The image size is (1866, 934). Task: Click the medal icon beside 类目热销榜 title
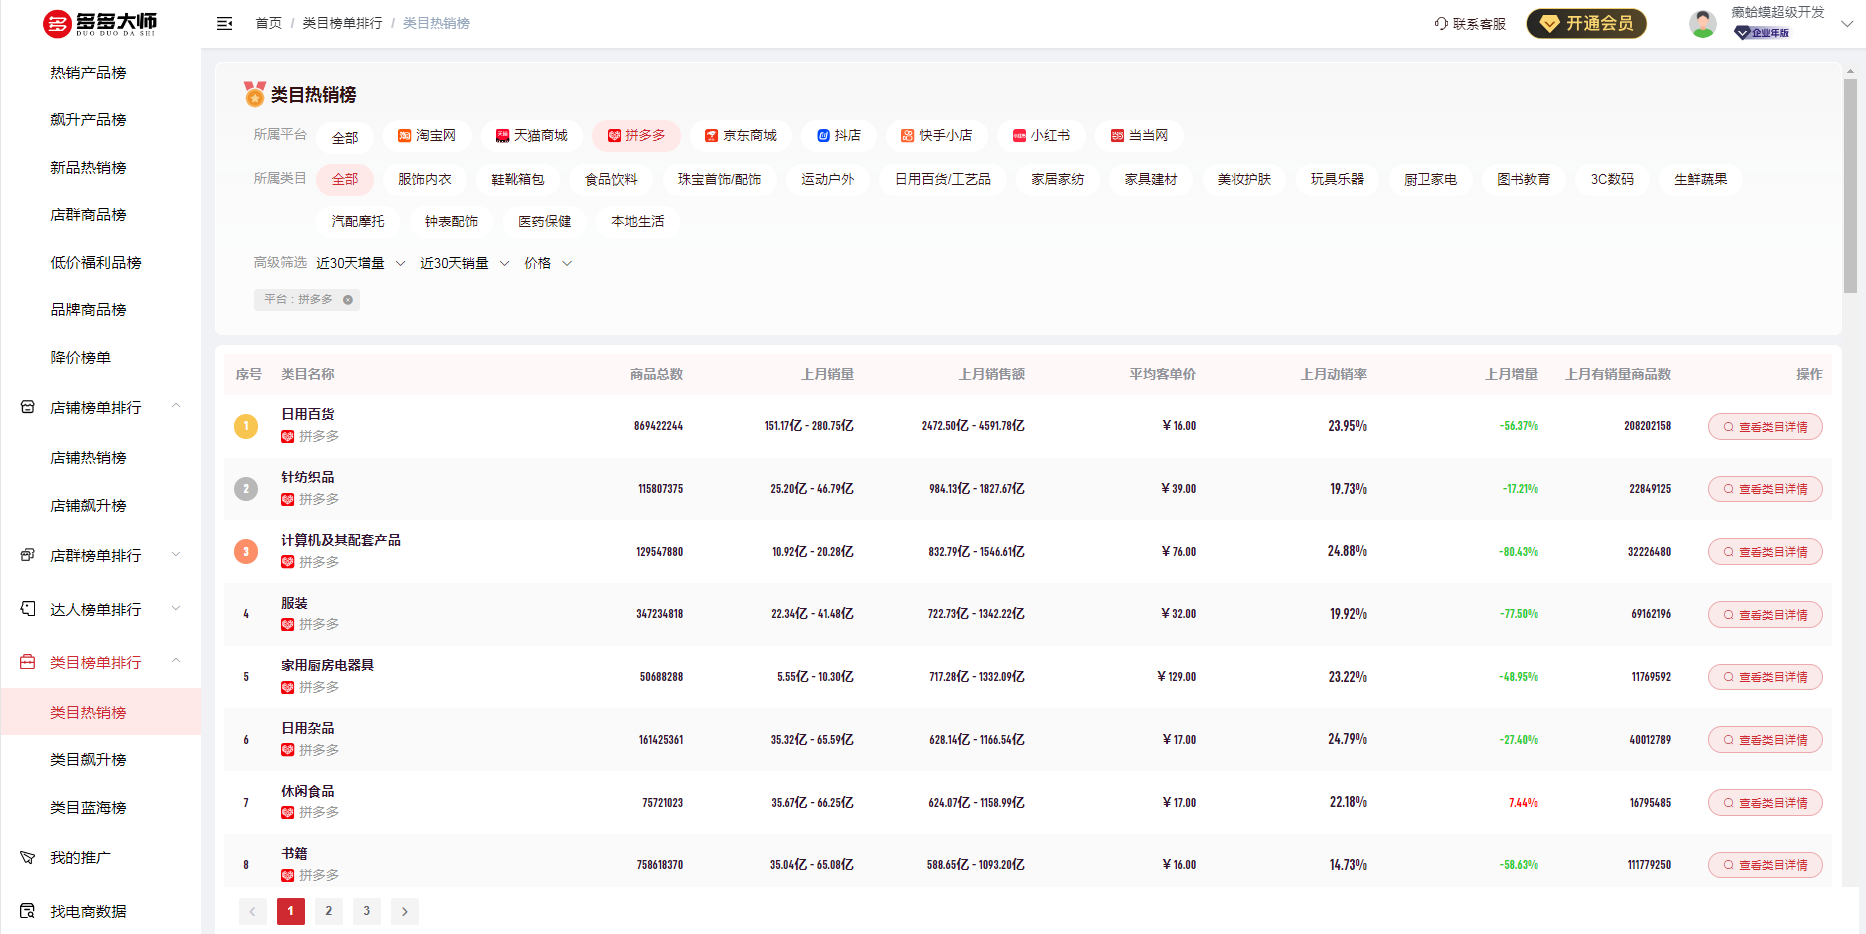[255, 94]
